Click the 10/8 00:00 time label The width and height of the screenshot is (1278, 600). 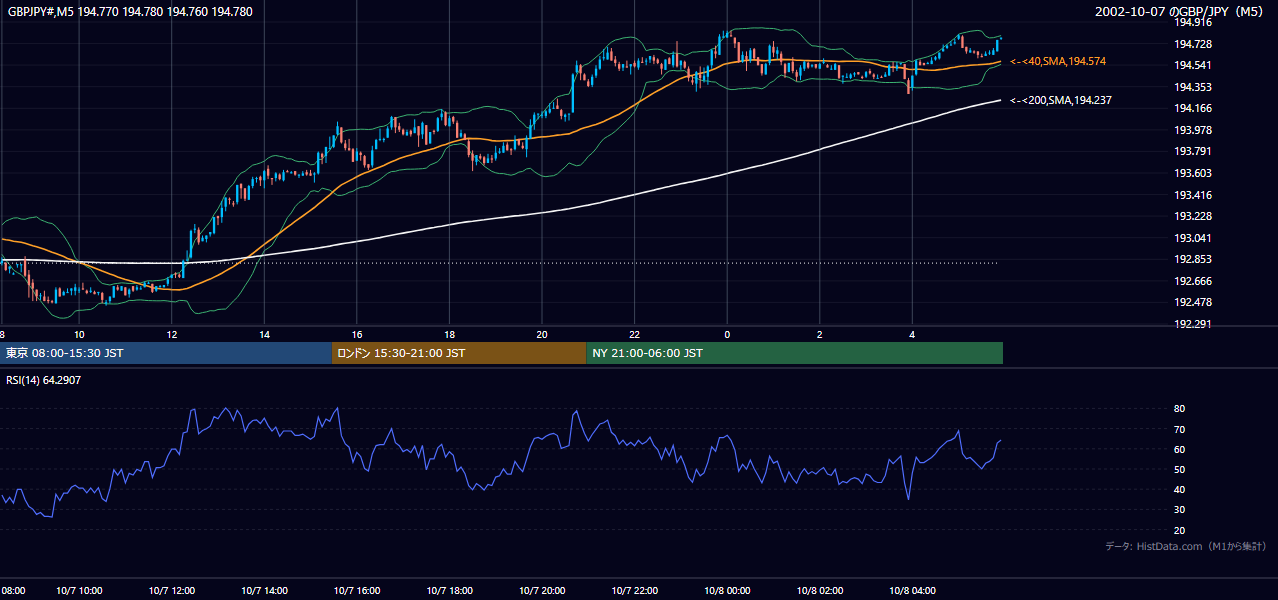727,590
